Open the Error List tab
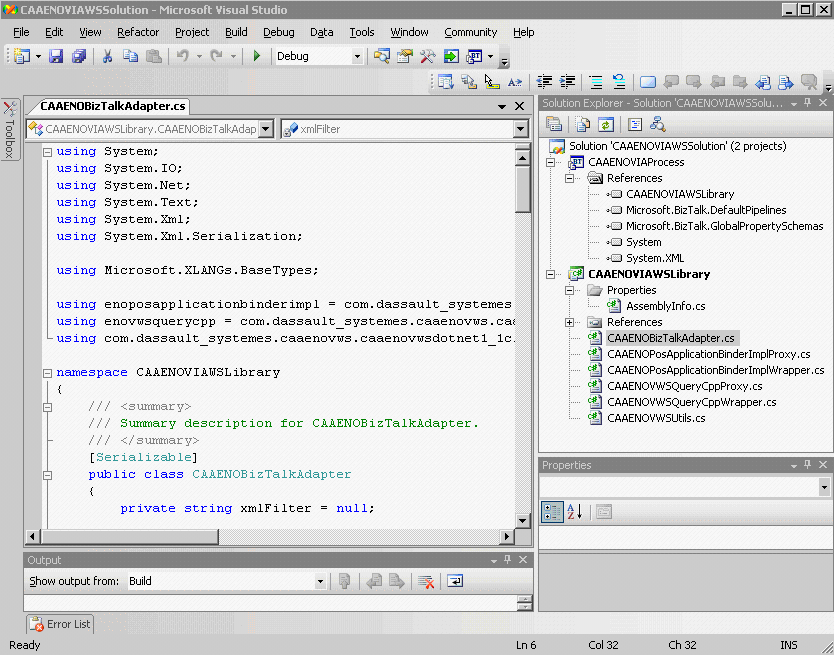 tap(60, 624)
